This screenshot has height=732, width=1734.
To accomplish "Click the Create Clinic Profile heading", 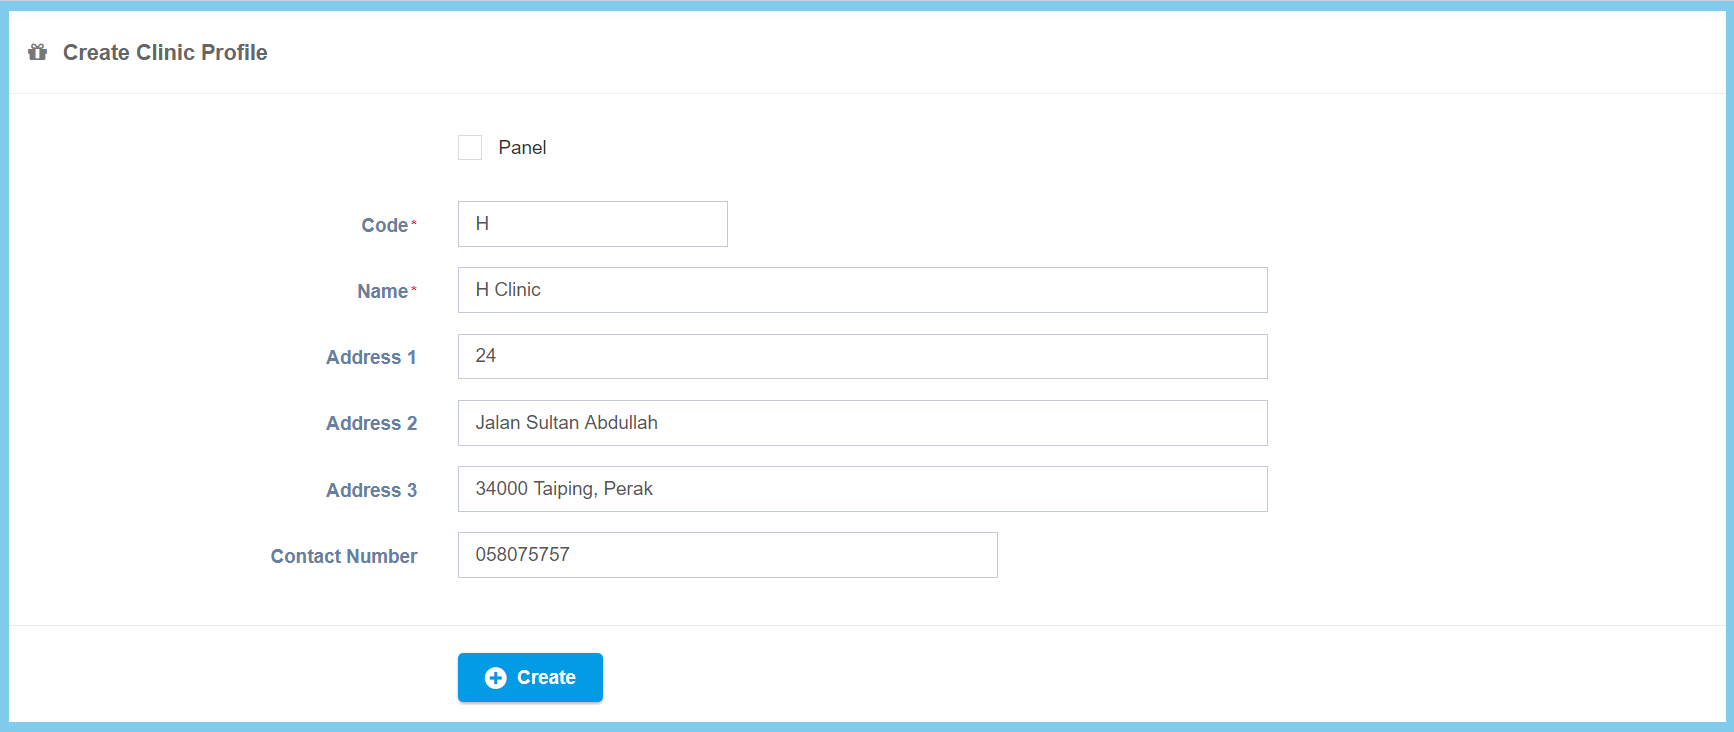I will click(165, 53).
